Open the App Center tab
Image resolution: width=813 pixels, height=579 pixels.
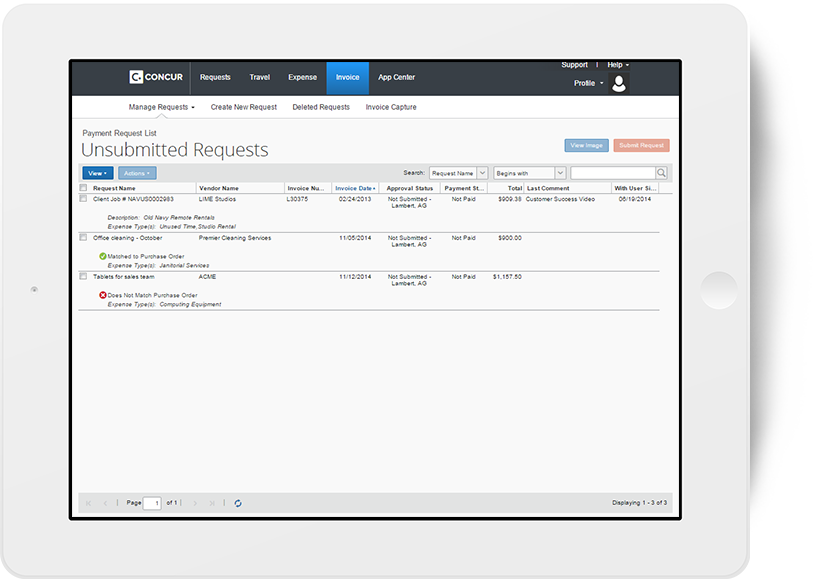396,77
